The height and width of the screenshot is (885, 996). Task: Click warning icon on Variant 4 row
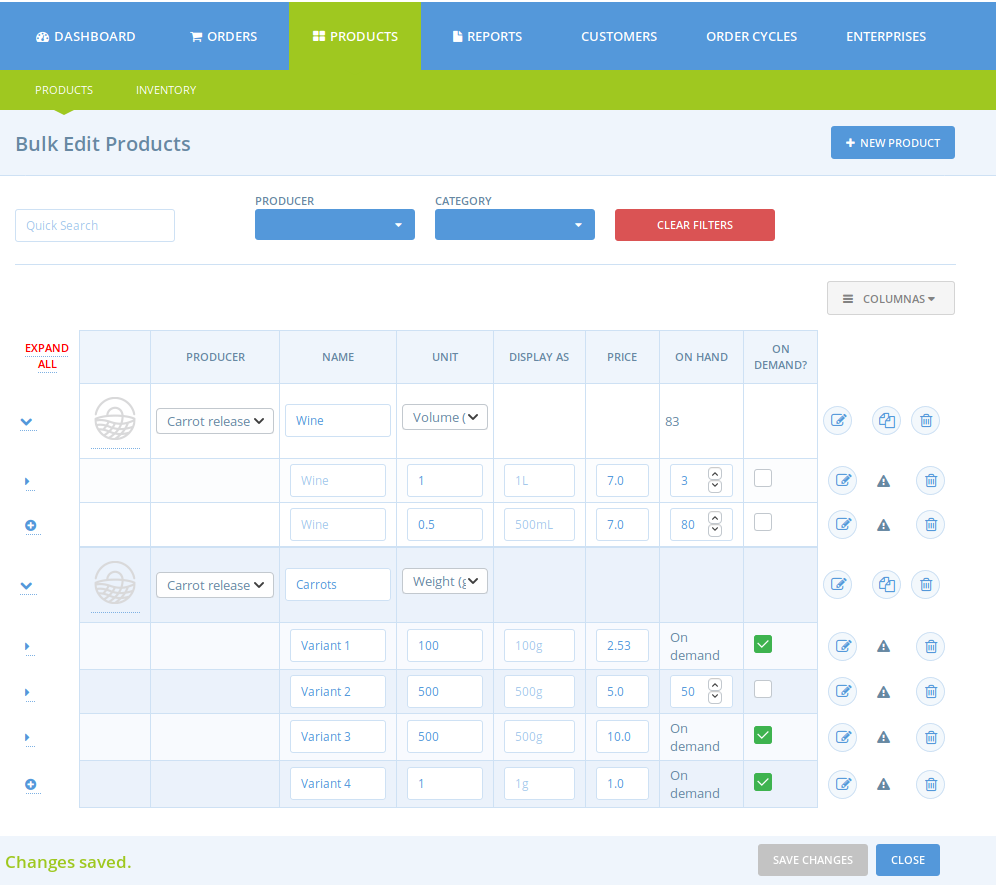click(884, 785)
